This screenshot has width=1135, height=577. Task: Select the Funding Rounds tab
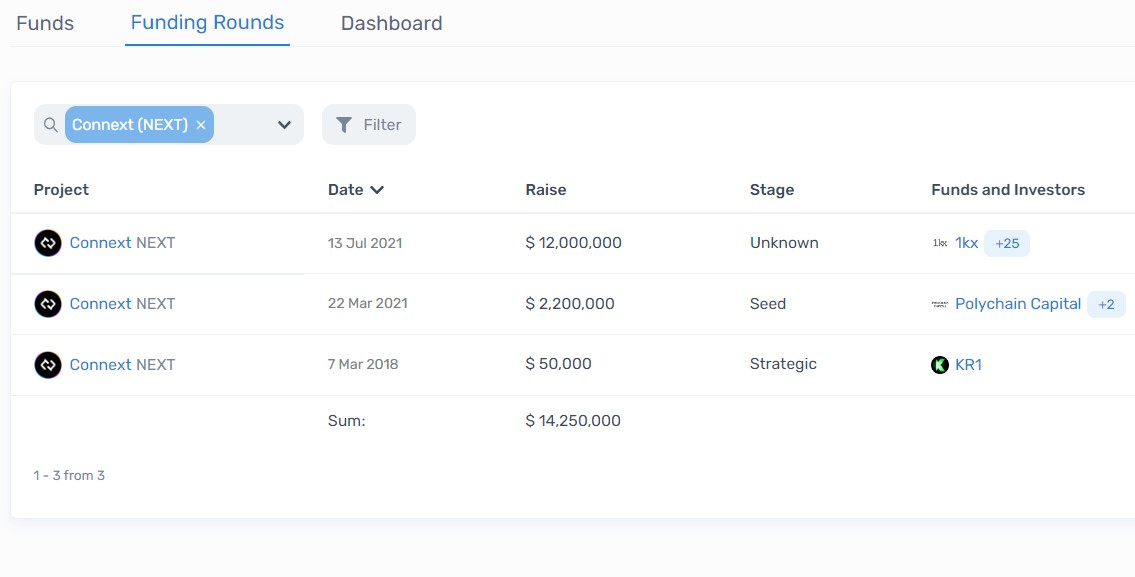pyautogui.click(x=207, y=22)
